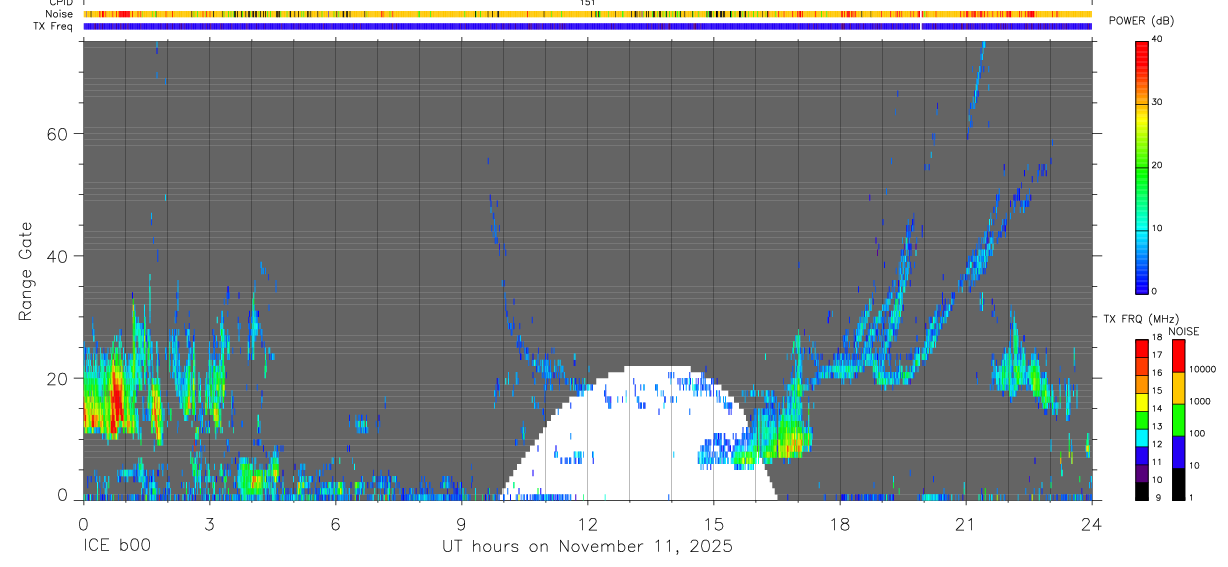Click the 151 CPID value at top
The width and height of the screenshot is (1228, 567).
click(x=588, y=3)
